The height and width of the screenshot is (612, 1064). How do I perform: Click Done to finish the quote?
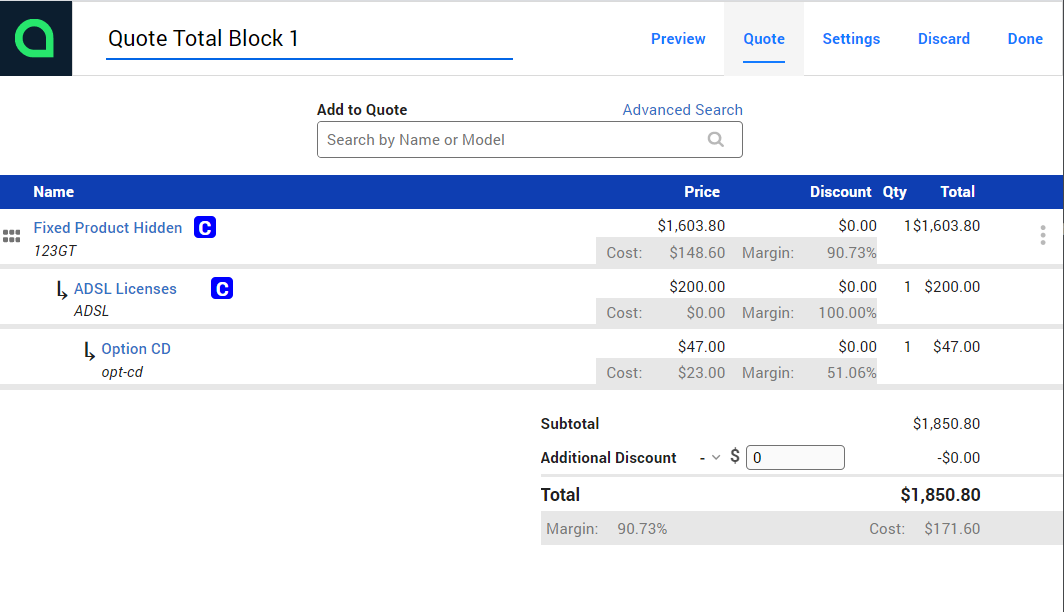click(x=1025, y=39)
